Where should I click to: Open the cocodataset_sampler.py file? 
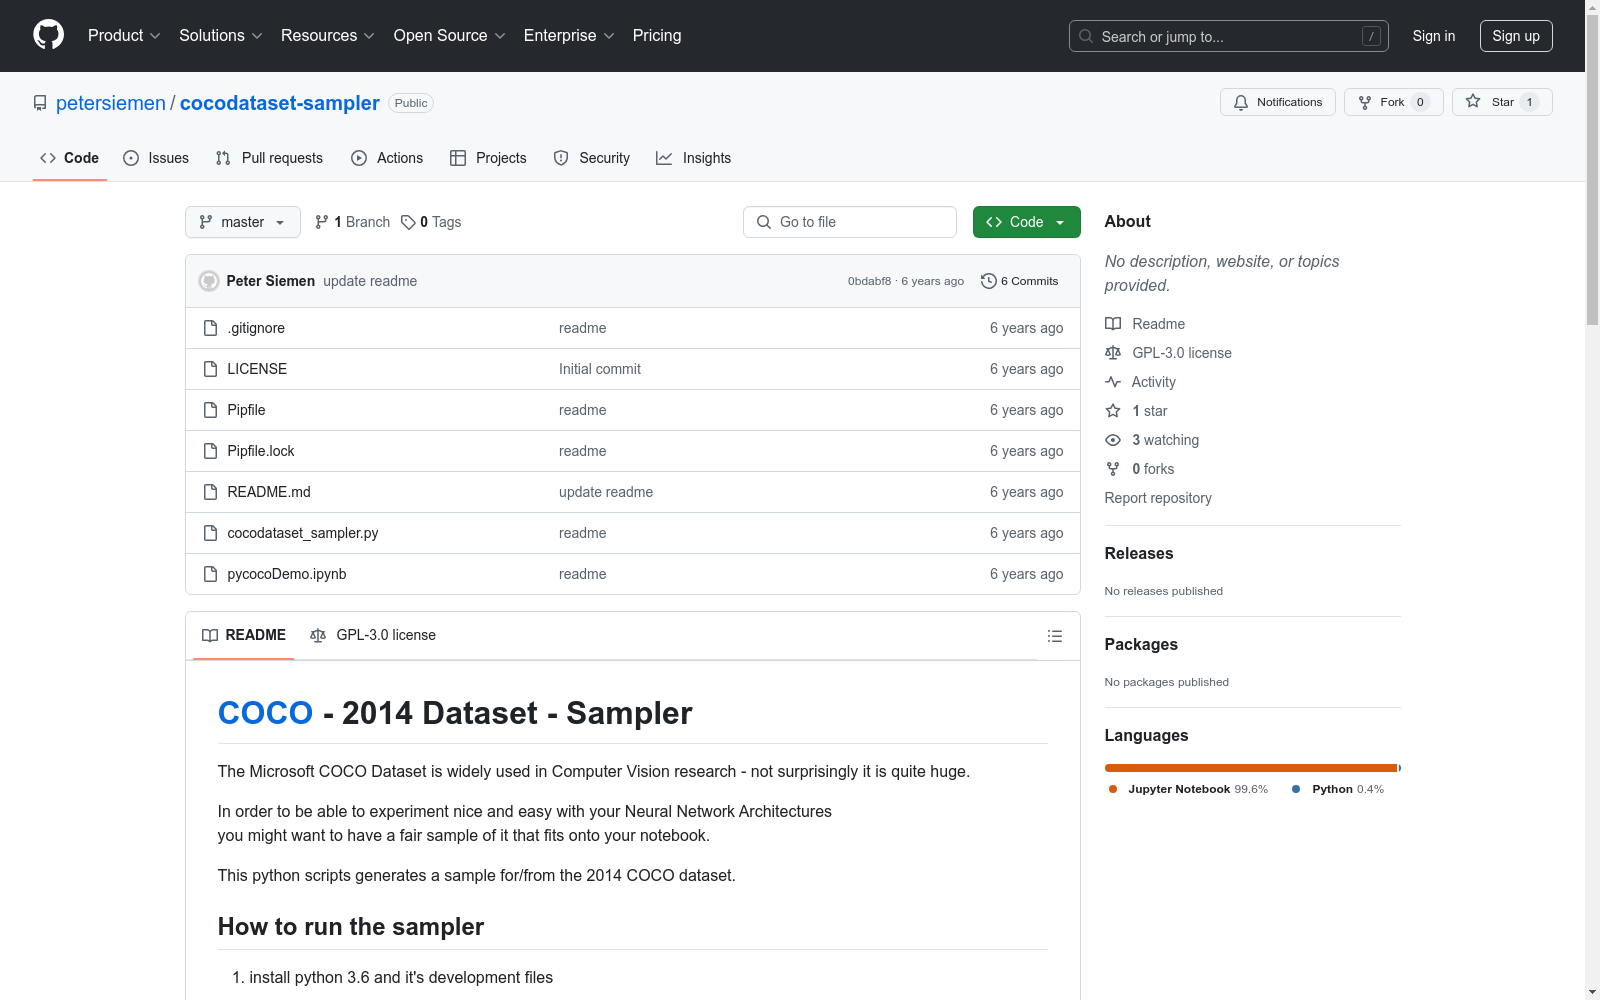[303, 533]
